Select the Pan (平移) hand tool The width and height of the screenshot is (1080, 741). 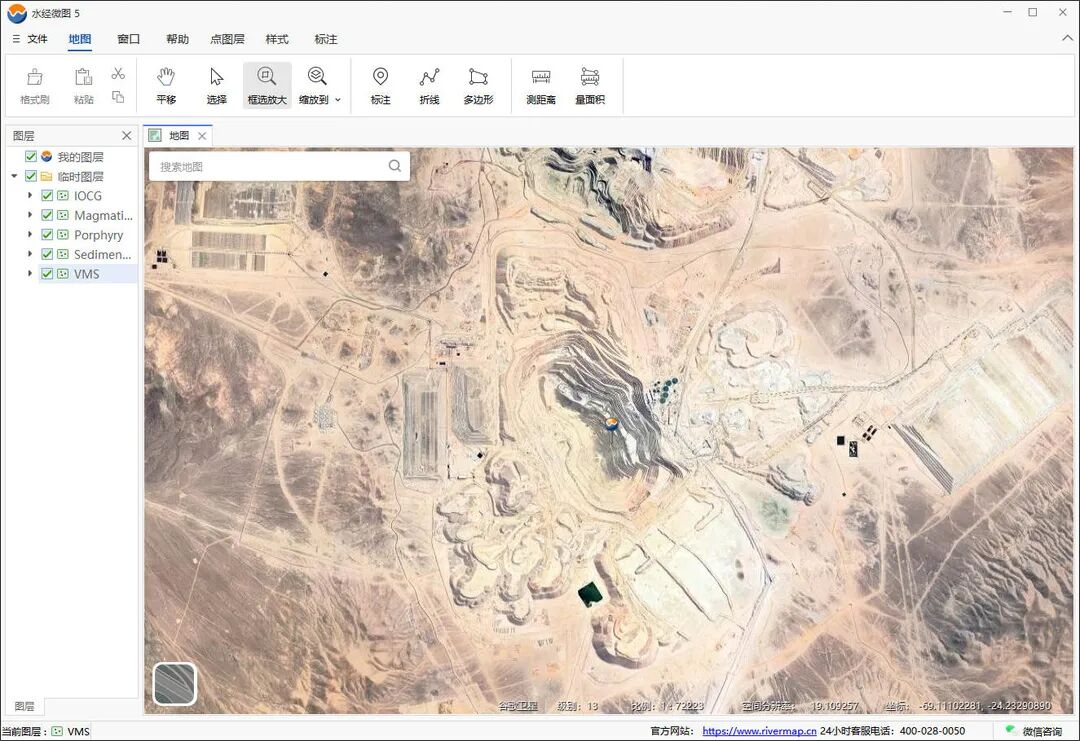click(166, 85)
